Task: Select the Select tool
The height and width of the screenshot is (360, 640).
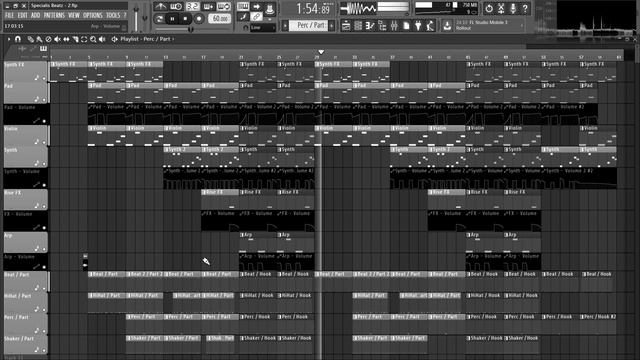Action: [x=84, y=39]
